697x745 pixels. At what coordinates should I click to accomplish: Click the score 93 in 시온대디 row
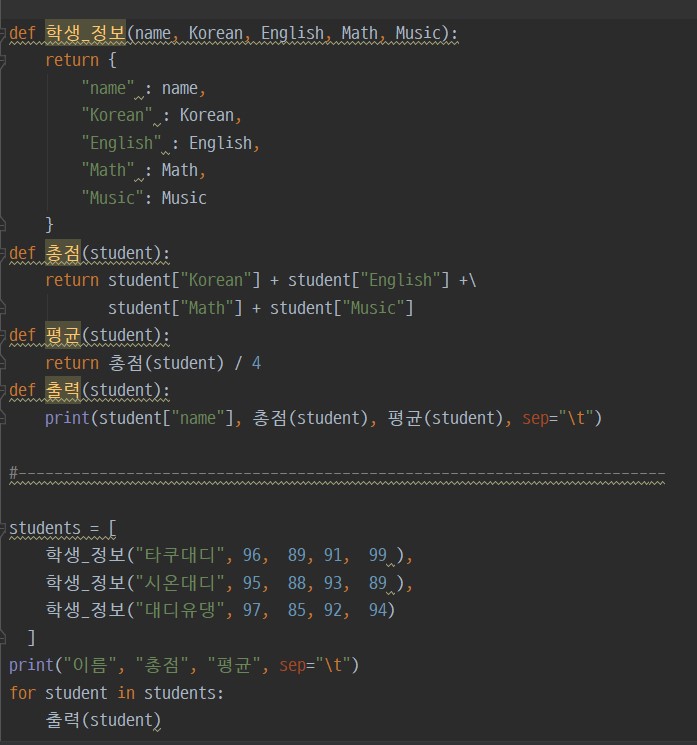point(333,582)
